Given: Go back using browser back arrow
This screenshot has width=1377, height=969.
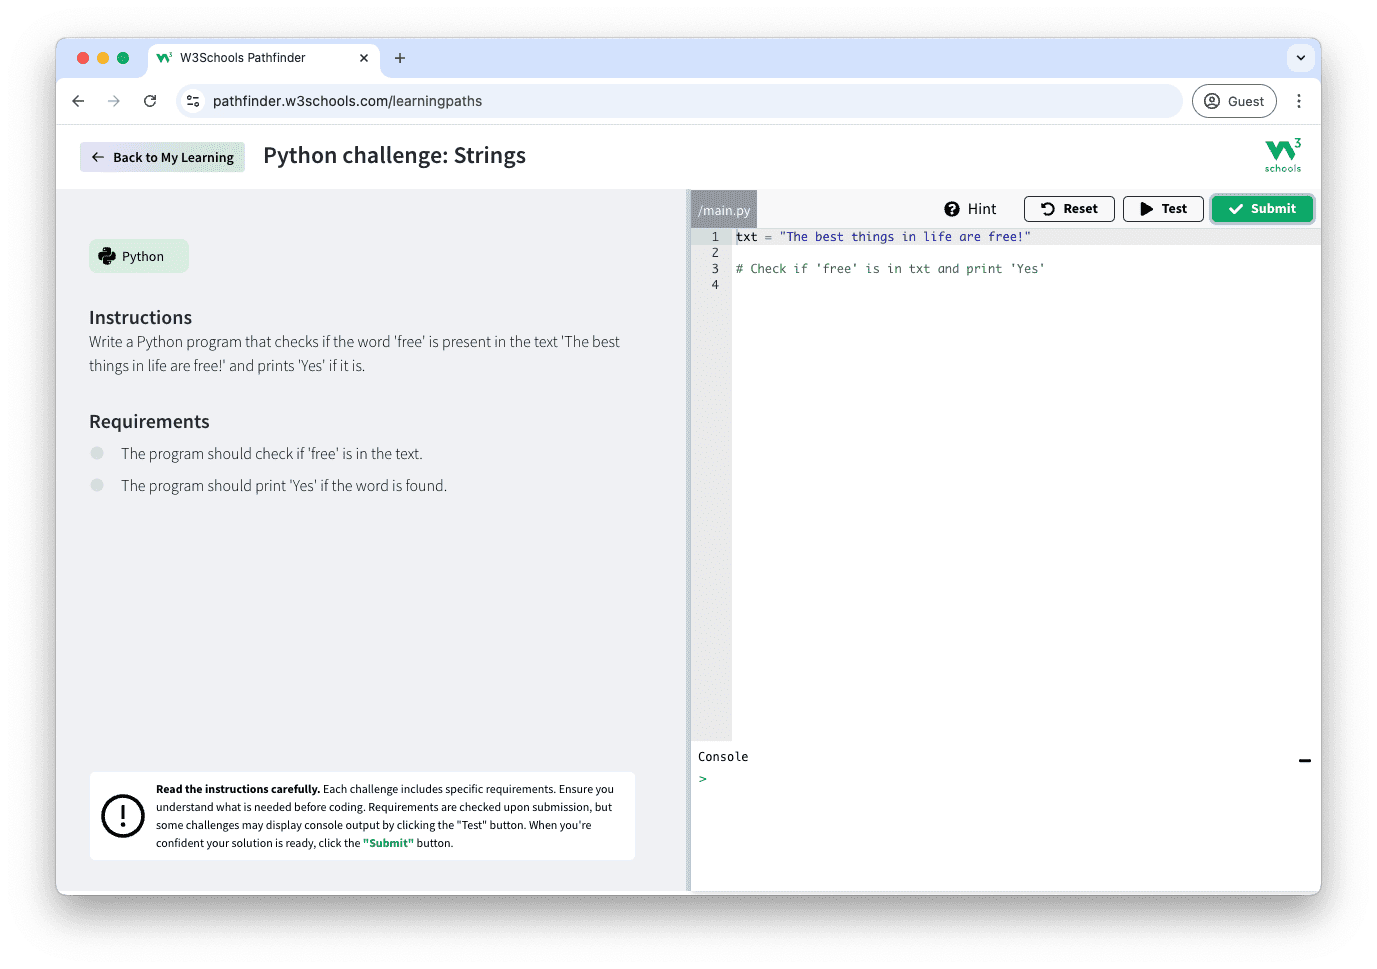Looking at the screenshot, I should pos(78,101).
